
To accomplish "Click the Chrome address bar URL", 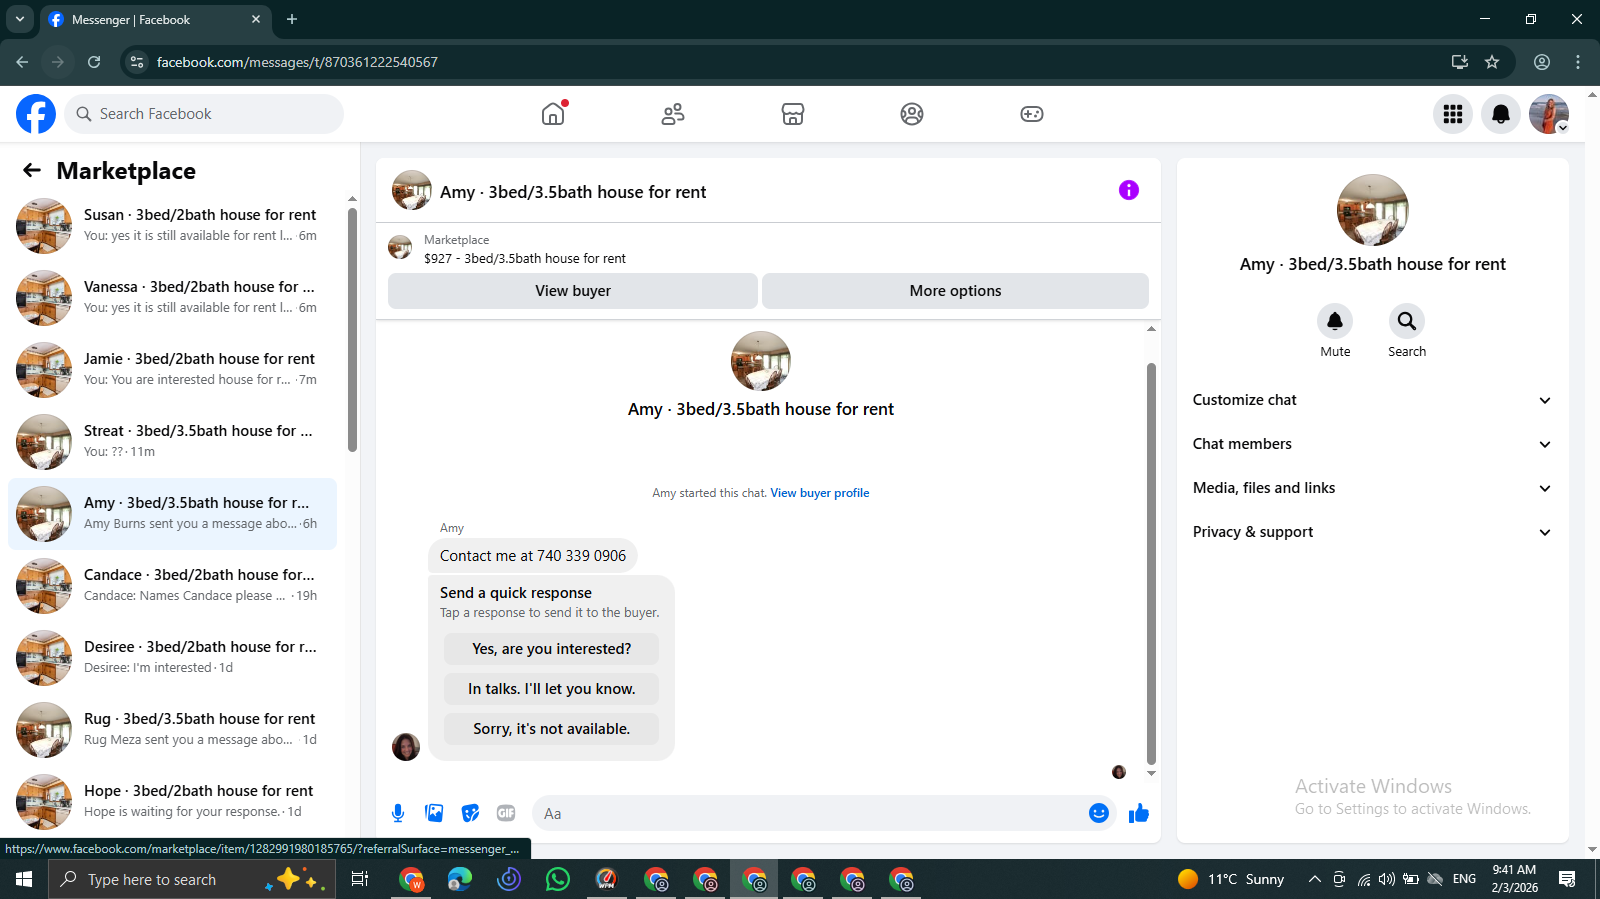I will click(297, 62).
